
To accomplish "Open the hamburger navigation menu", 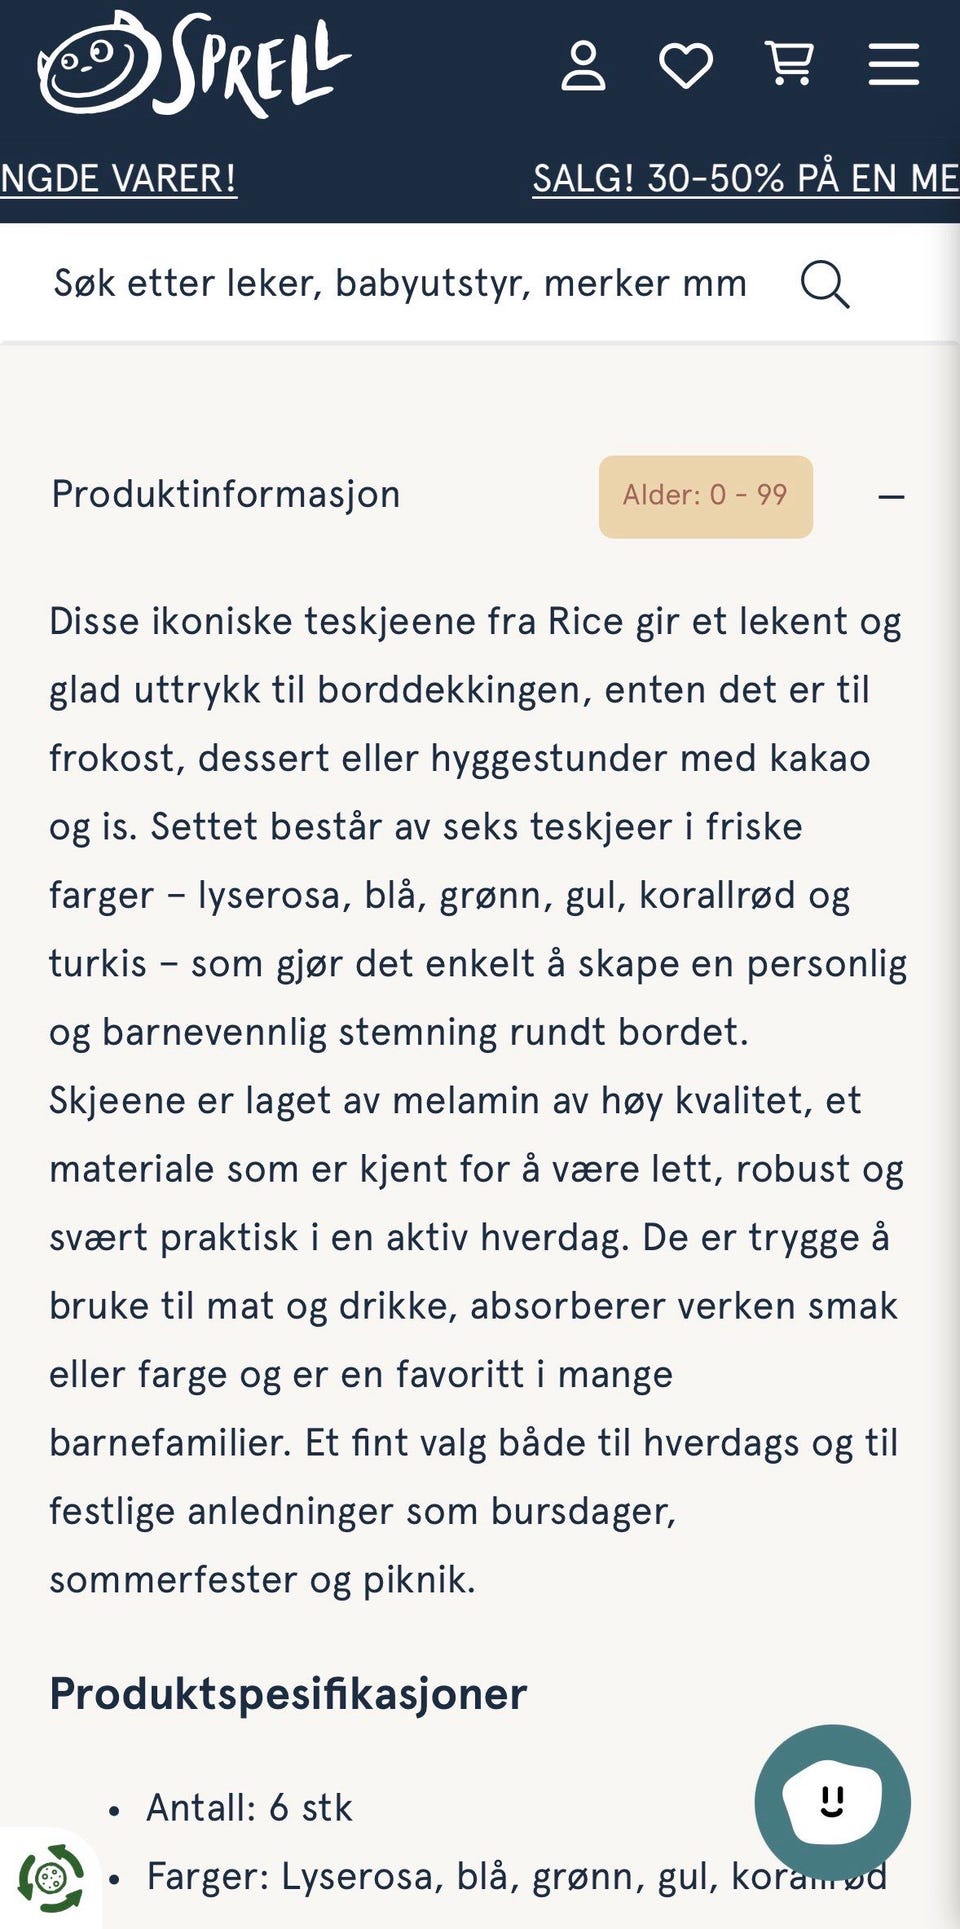I will (x=893, y=65).
